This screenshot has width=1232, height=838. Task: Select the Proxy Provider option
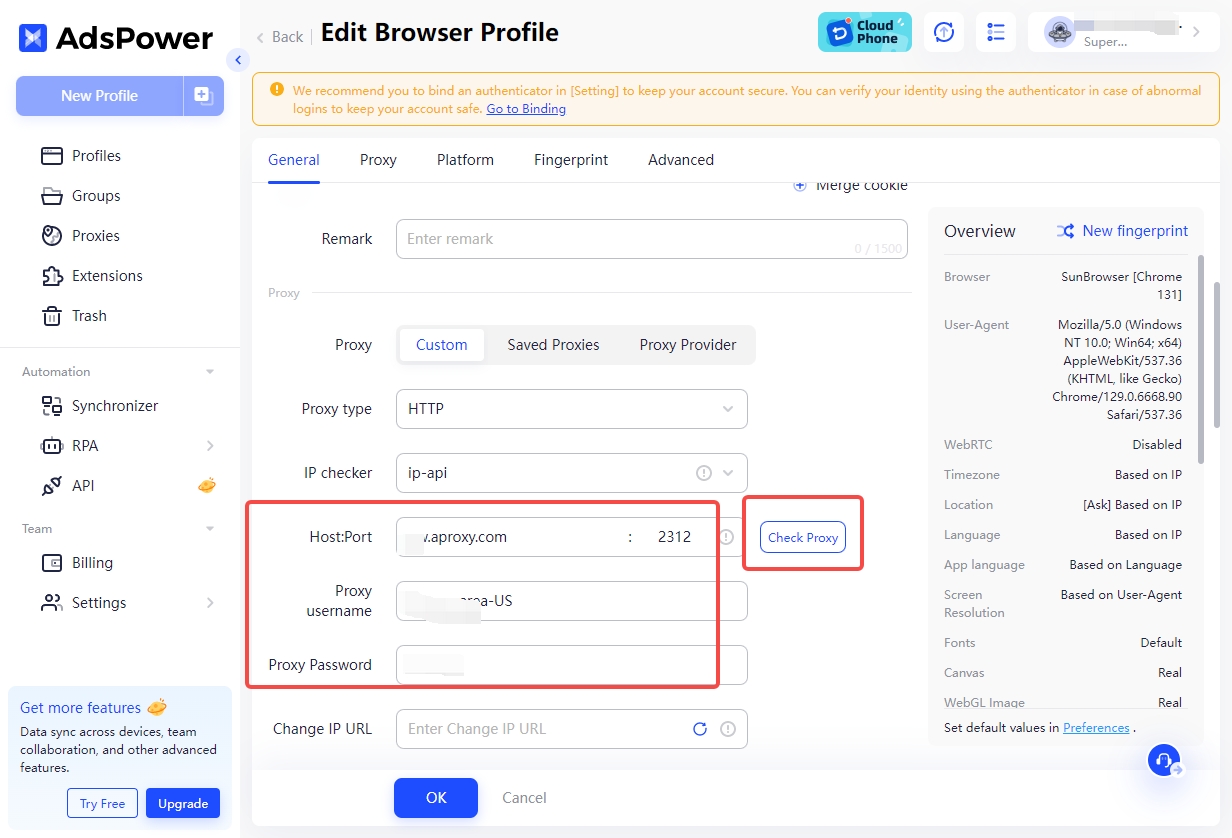click(688, 345)
